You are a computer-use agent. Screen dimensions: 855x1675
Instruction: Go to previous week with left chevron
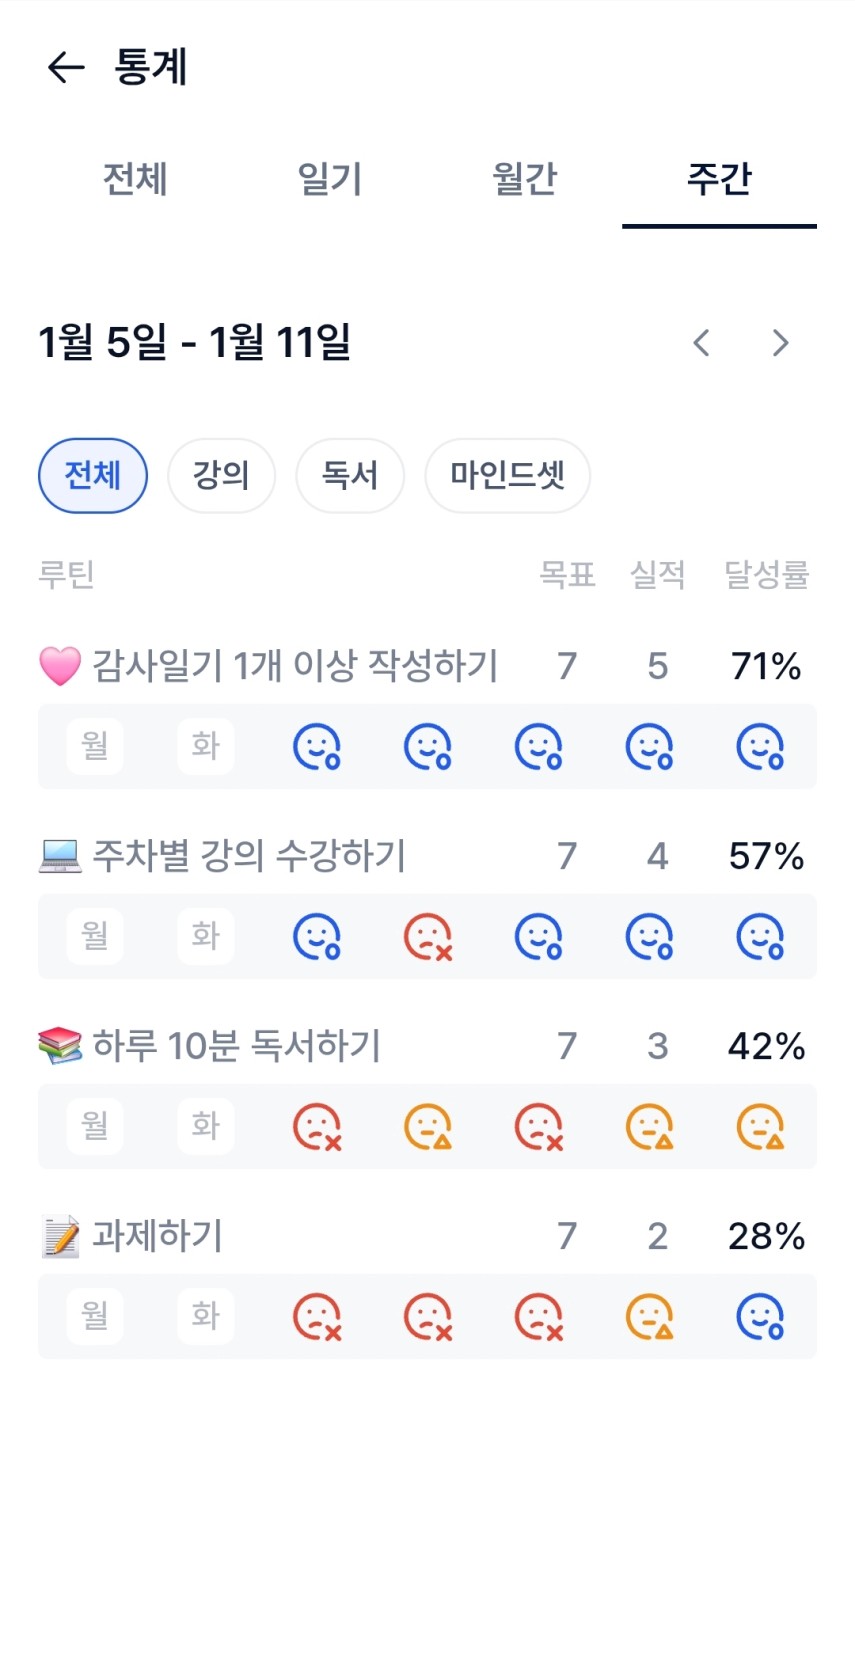(x=702, y=343)
